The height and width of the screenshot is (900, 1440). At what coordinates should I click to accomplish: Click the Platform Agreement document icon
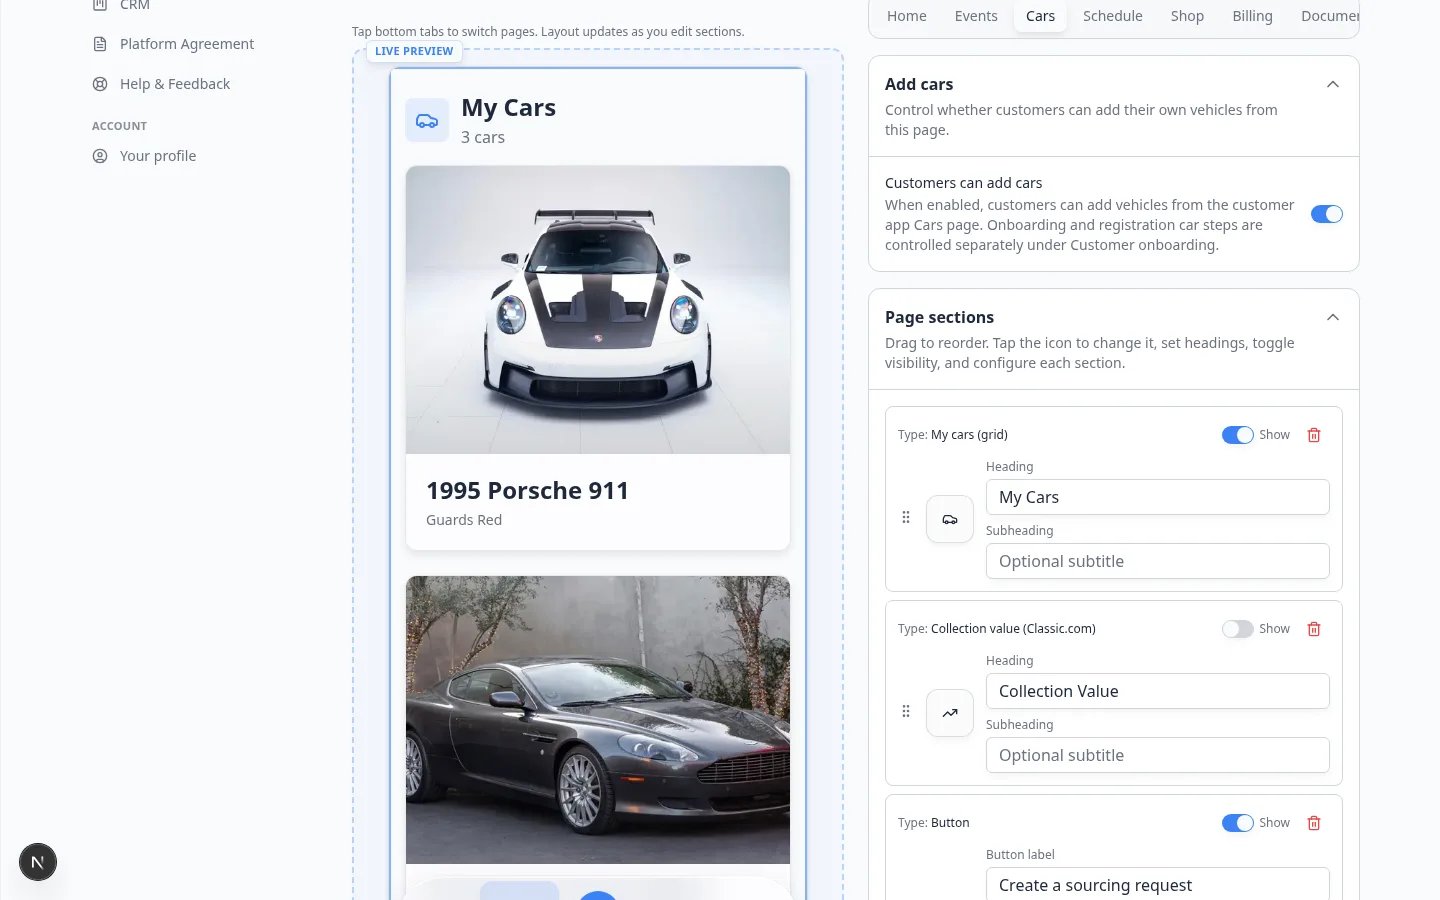100,44
